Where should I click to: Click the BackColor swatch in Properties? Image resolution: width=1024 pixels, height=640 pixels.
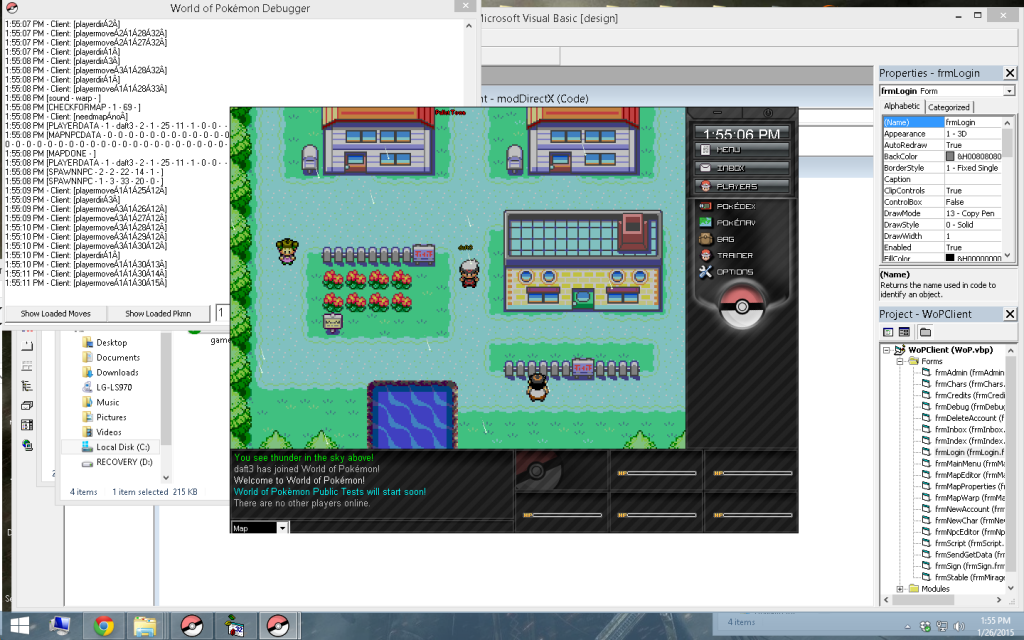[x=950, y=156]
